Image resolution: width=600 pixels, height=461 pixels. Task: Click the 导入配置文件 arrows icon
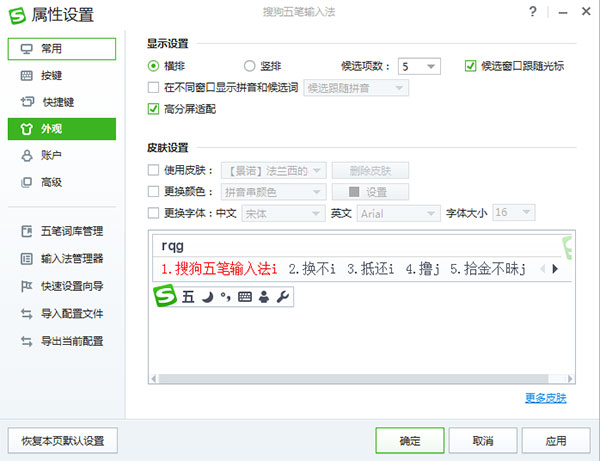pos(26,314)
